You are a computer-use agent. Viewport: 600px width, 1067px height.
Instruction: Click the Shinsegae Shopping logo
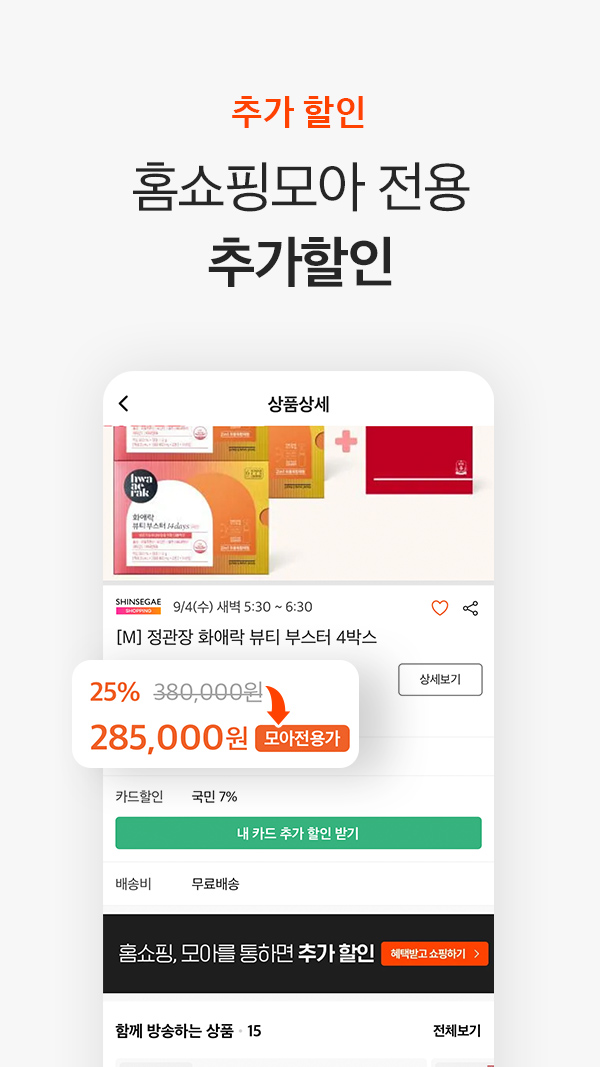138,606
